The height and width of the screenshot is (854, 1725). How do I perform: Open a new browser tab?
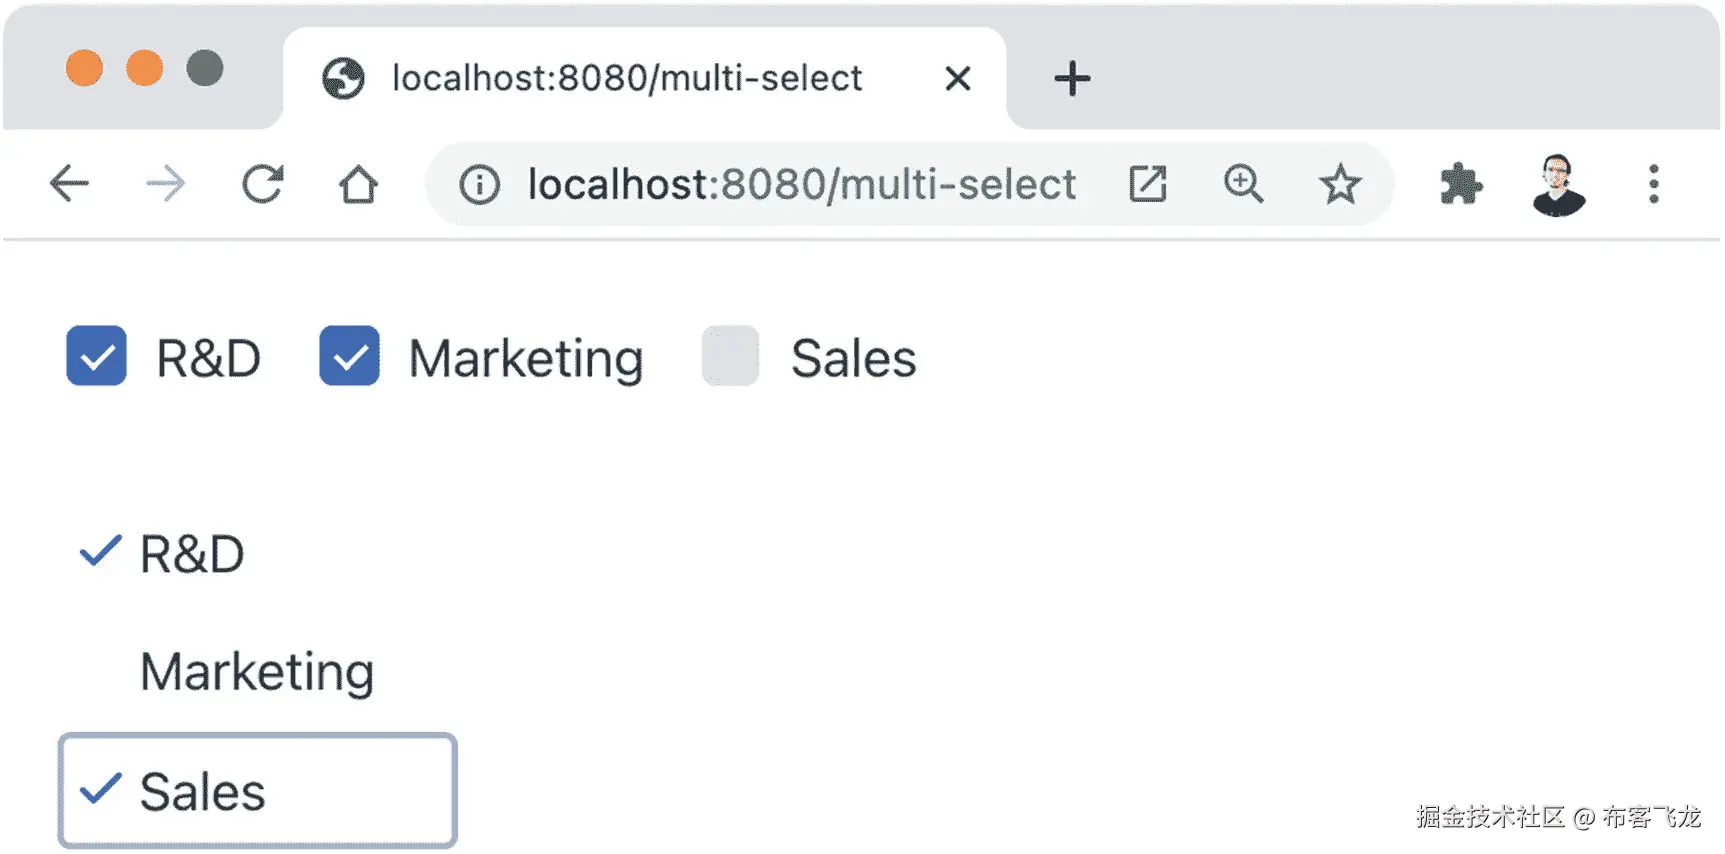pos(1072,78)
